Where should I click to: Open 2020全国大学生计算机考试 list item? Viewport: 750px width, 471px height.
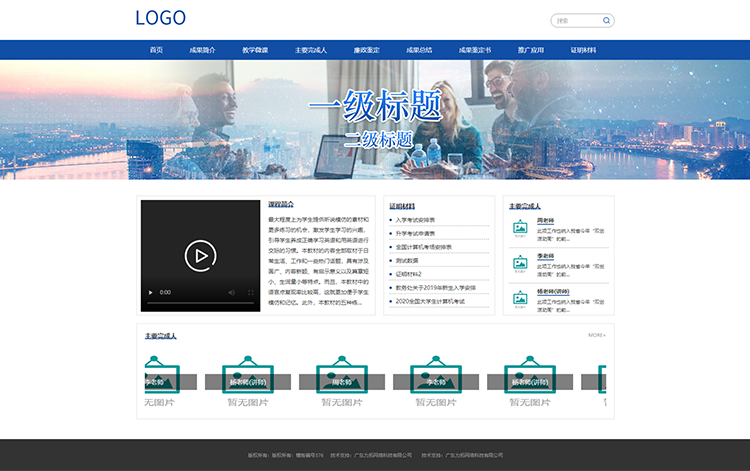point(430,301)
